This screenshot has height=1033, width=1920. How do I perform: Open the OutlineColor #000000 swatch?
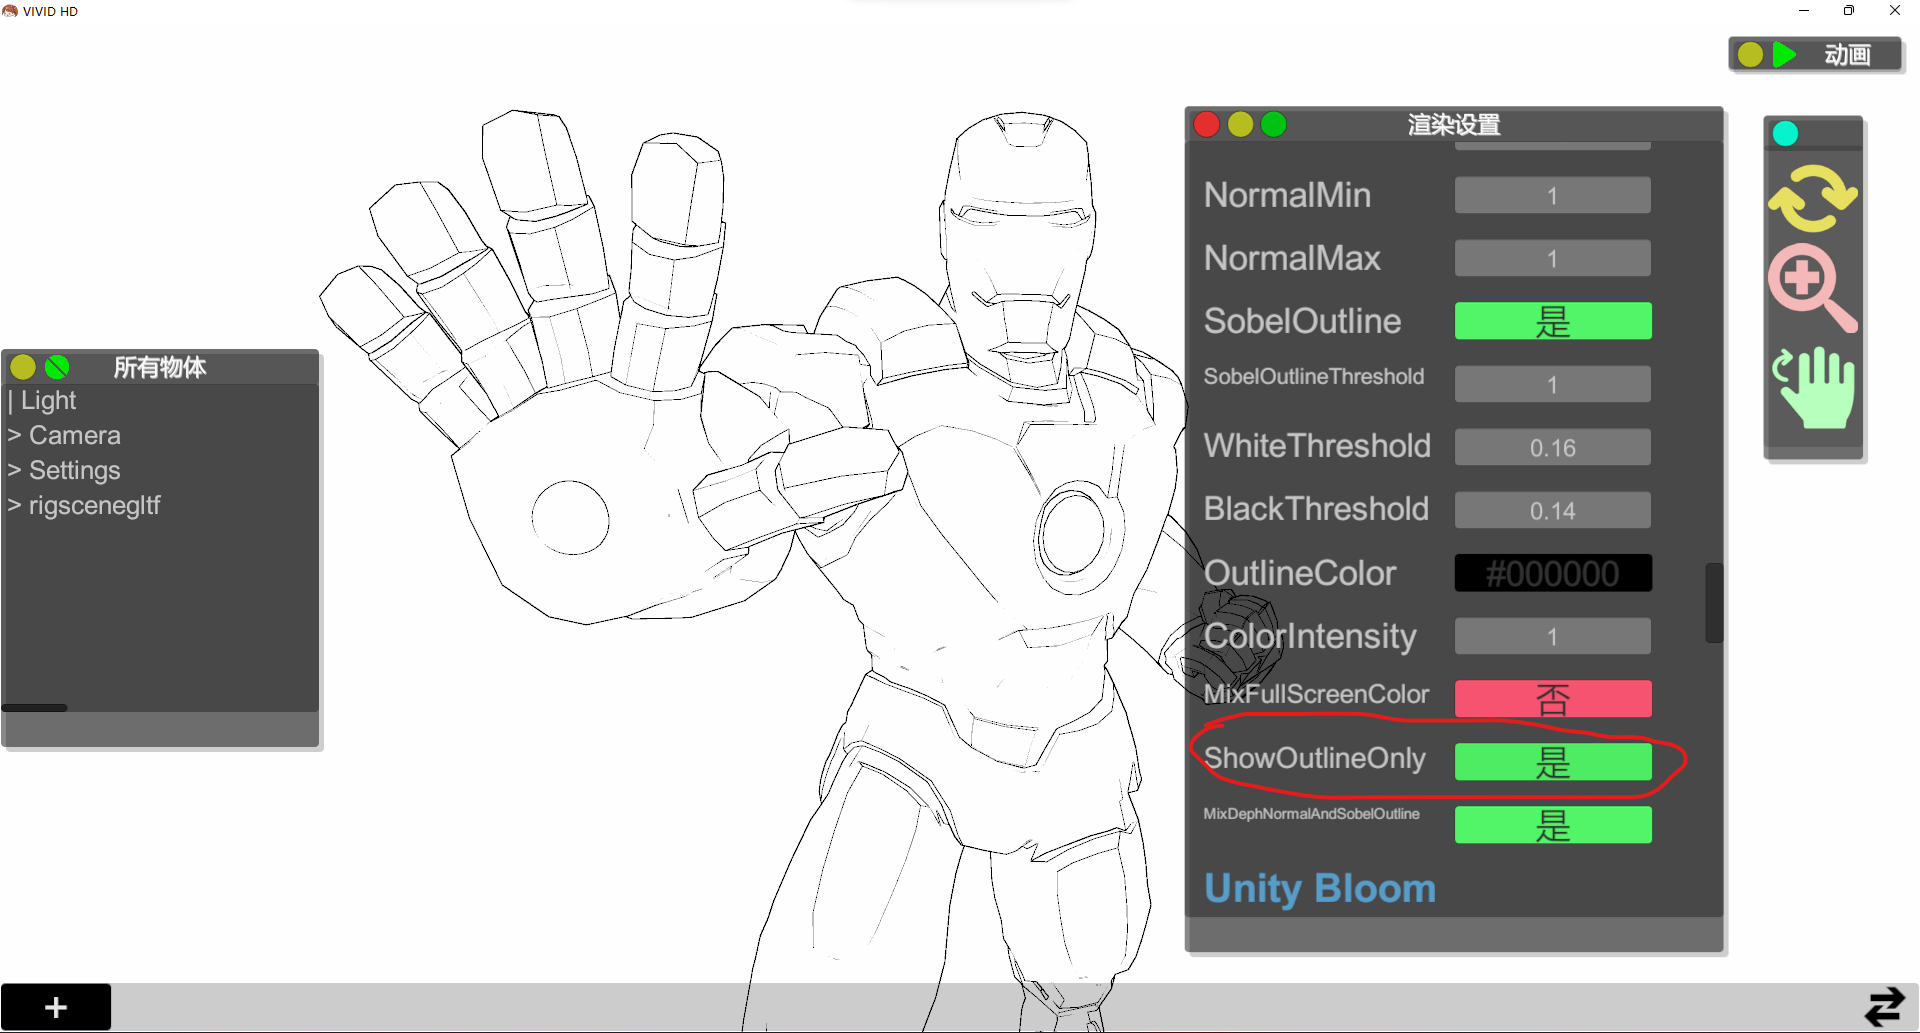(1553, 573)
